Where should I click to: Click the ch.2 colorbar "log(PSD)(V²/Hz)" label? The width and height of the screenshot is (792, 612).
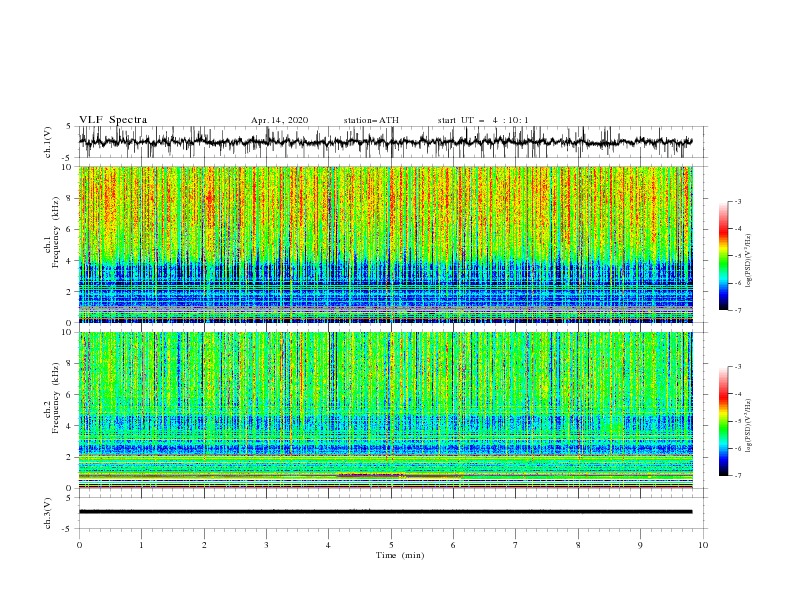click(749, 426)
